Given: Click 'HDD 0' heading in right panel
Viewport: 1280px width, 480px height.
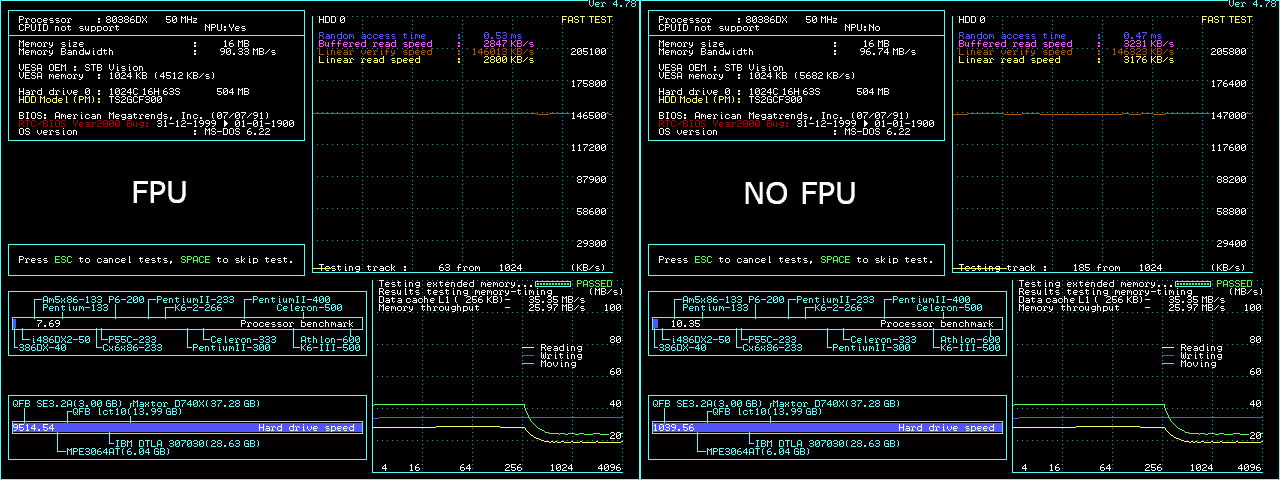Looking at the screenshot, I should (x=972, y=20).
